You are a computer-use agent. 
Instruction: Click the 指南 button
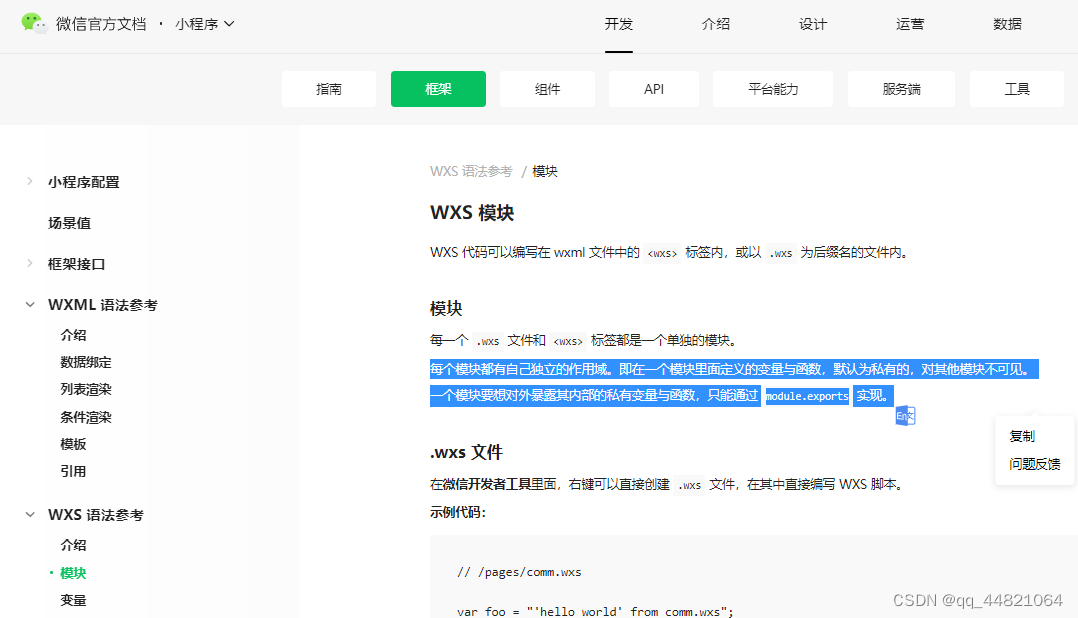pyautogui.click(x=328, y=88)
